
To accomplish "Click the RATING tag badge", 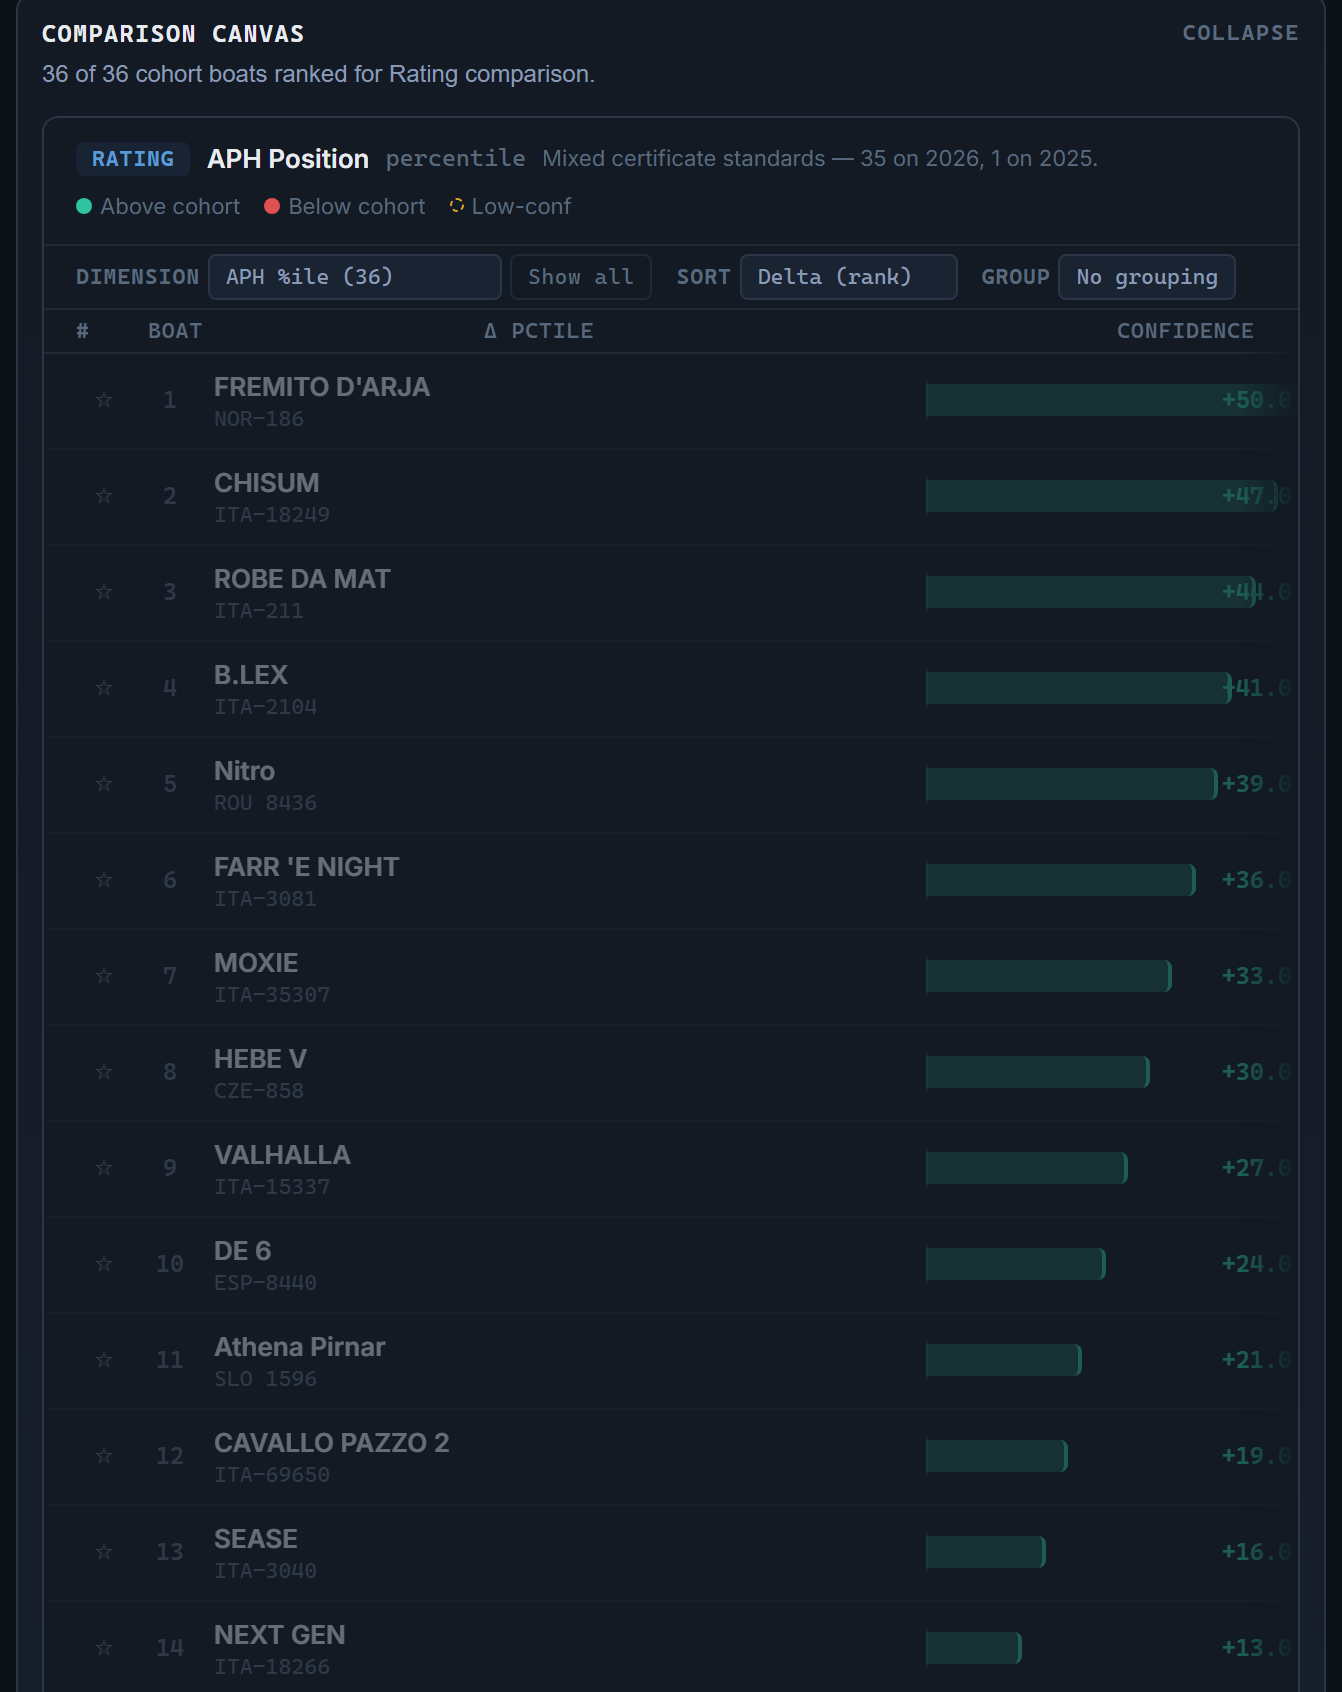I will [133, 159].
